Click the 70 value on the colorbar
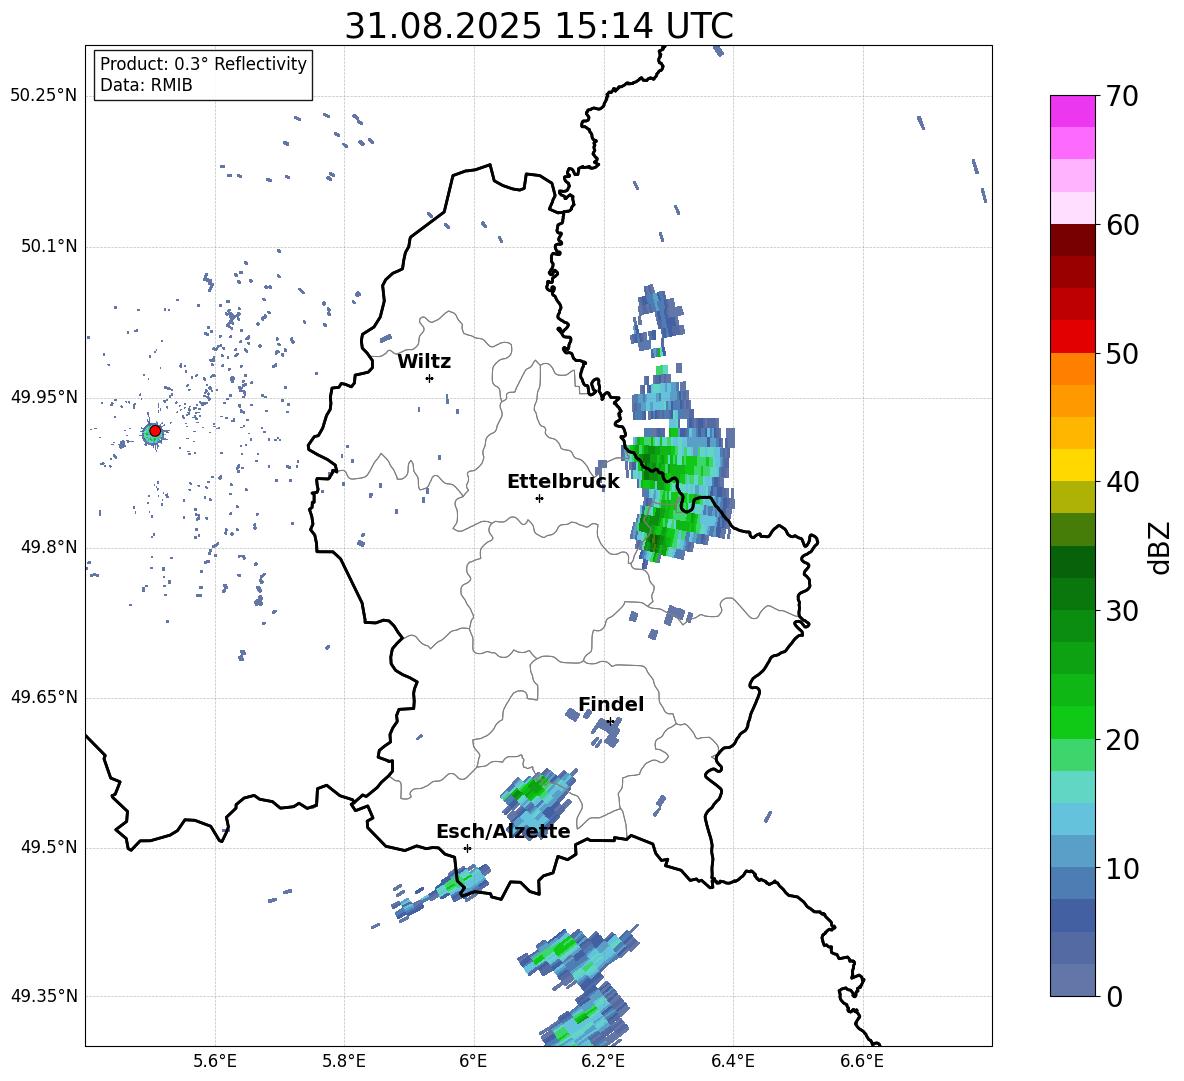The width and height of the screenshot is (1184, 1081). 1122,96
